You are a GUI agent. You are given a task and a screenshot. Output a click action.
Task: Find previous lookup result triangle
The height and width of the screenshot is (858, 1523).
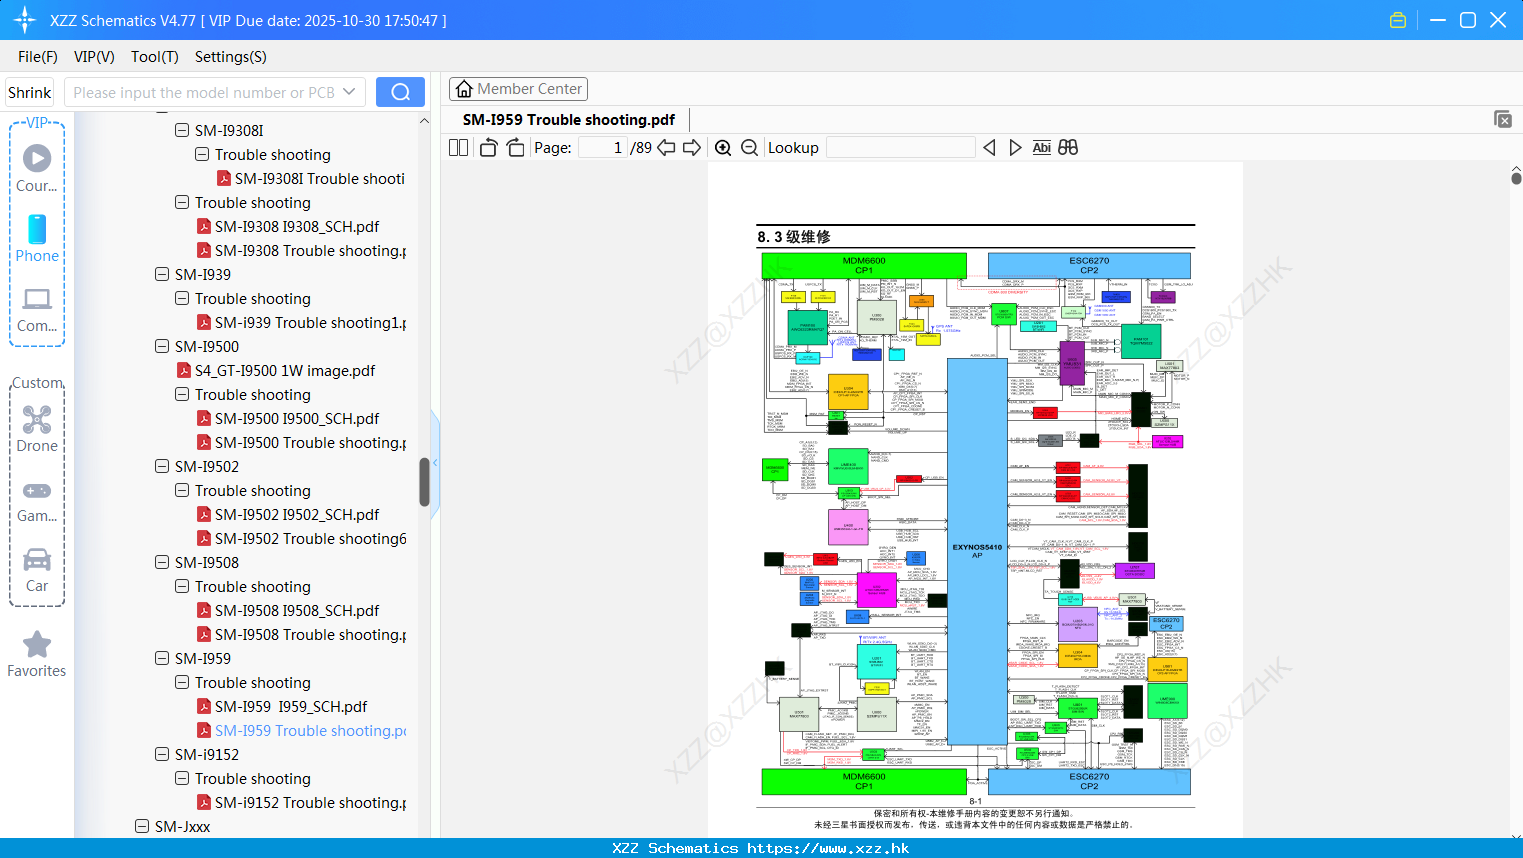point(989,148)
